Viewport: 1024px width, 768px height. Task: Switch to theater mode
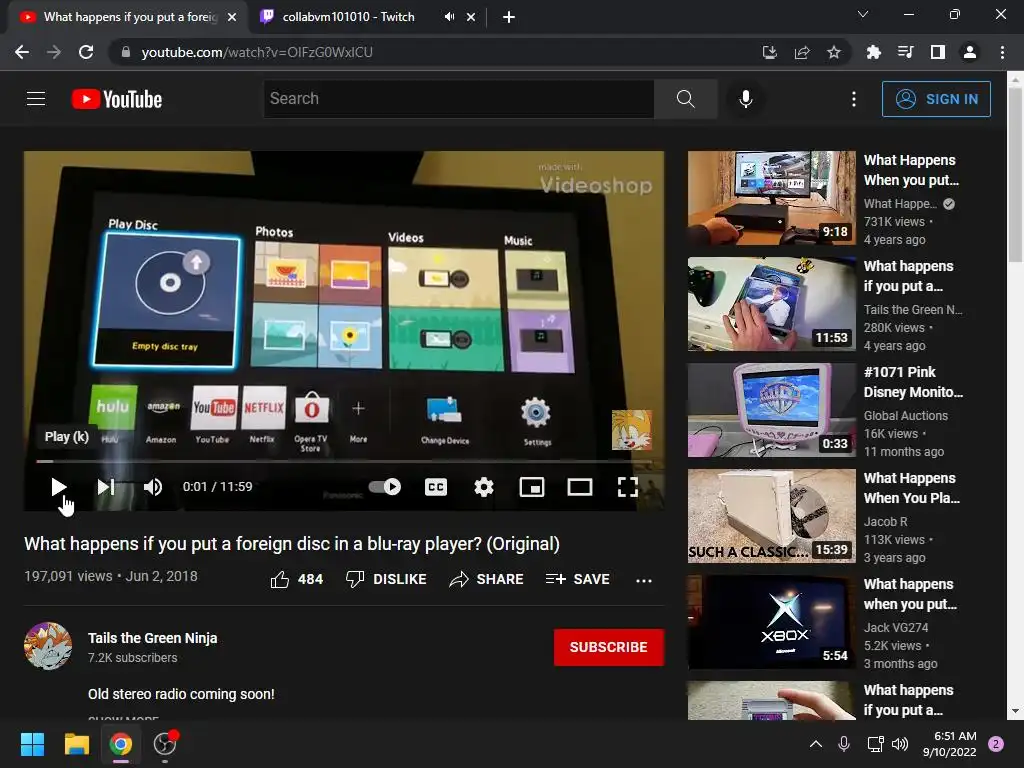[579, 487]
